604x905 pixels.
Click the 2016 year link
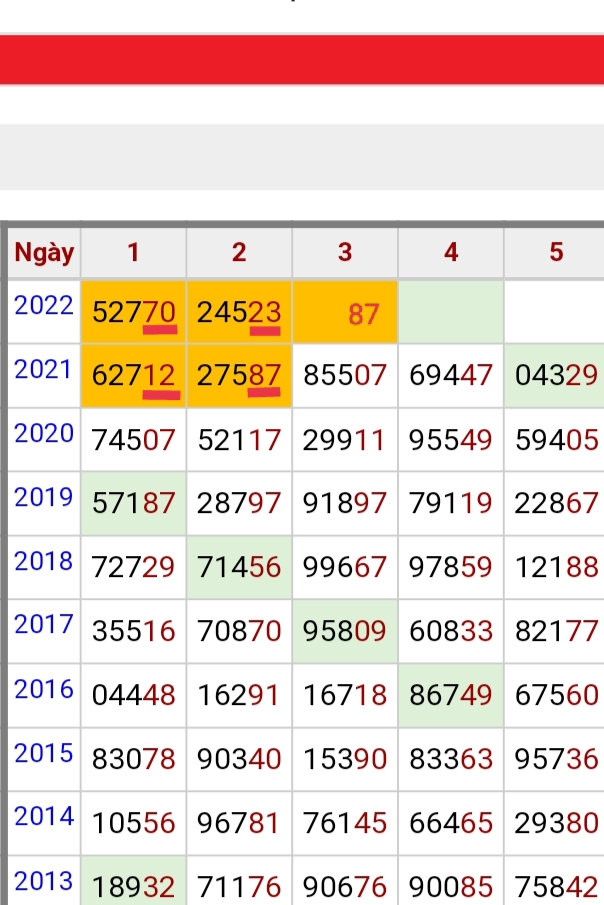click(44, 689)
